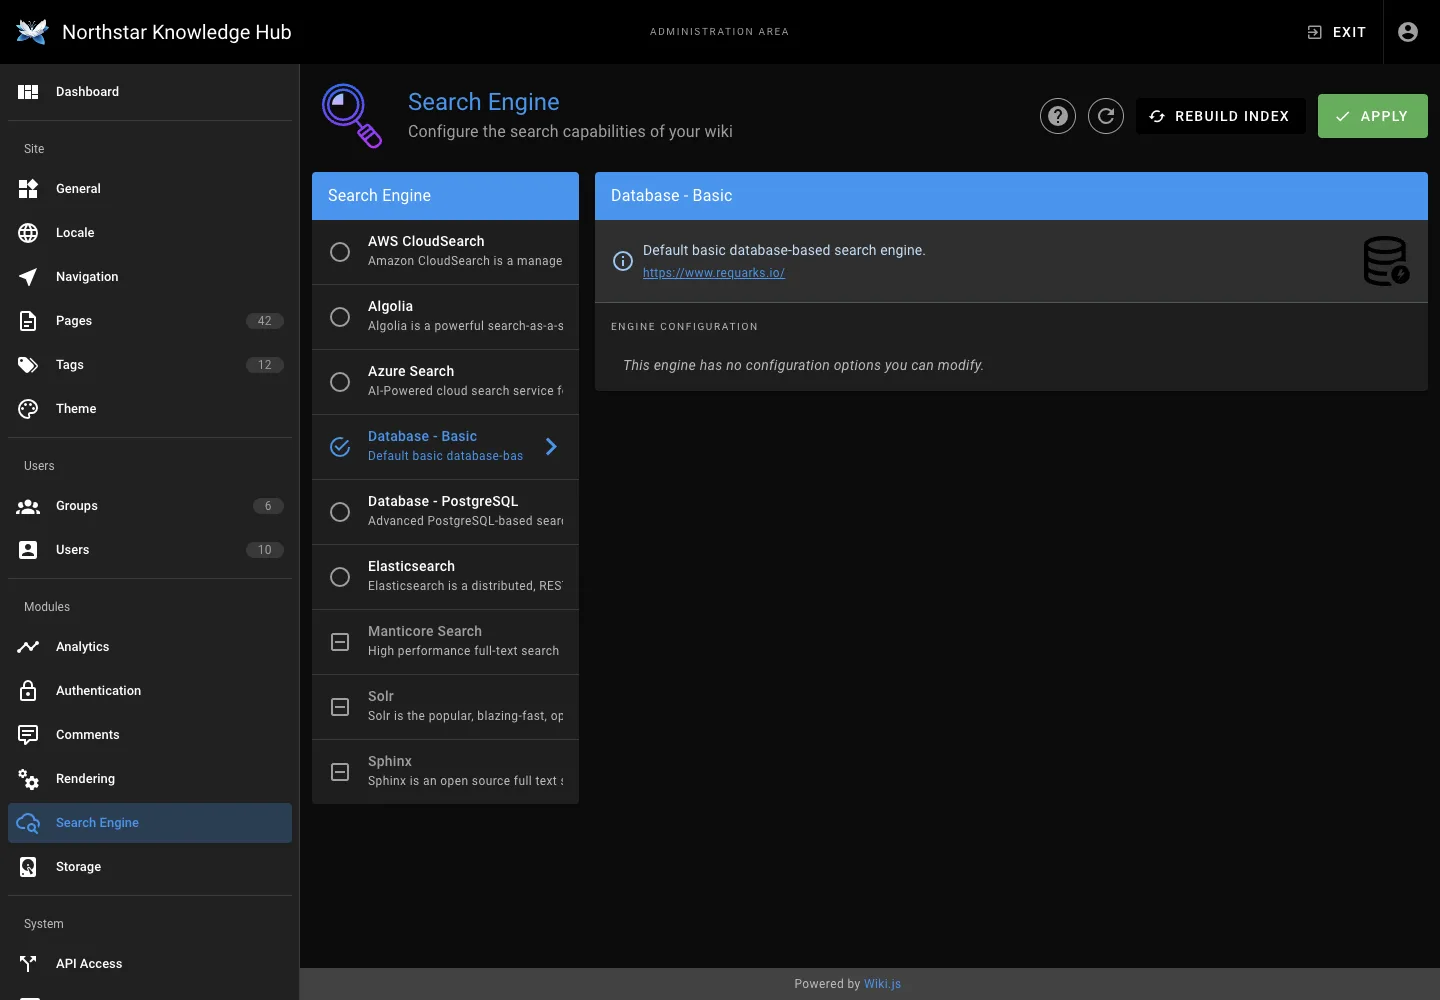Image resolution: width=1440 pixels, height=1000 pixels.
Task: Click the Exit button
Action: click(1336, 32)
